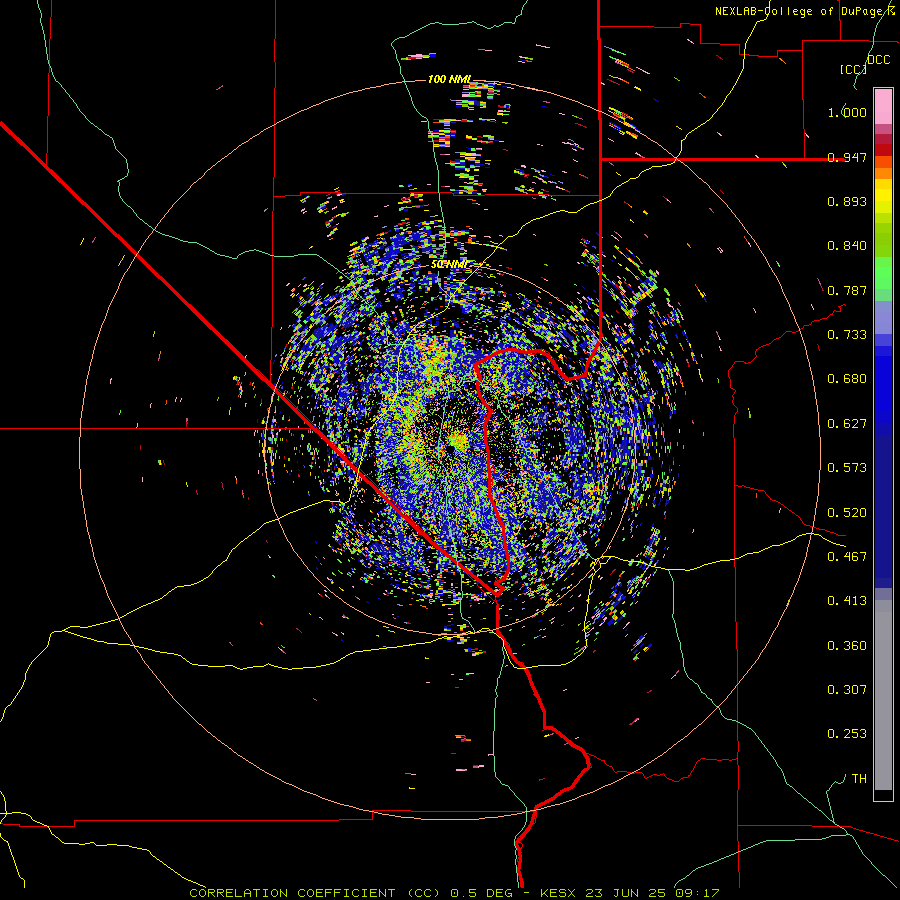Viewport: 900px width, 900px height.
Task: Click the 100 NMI range ring label
Action: coord(449,79)
